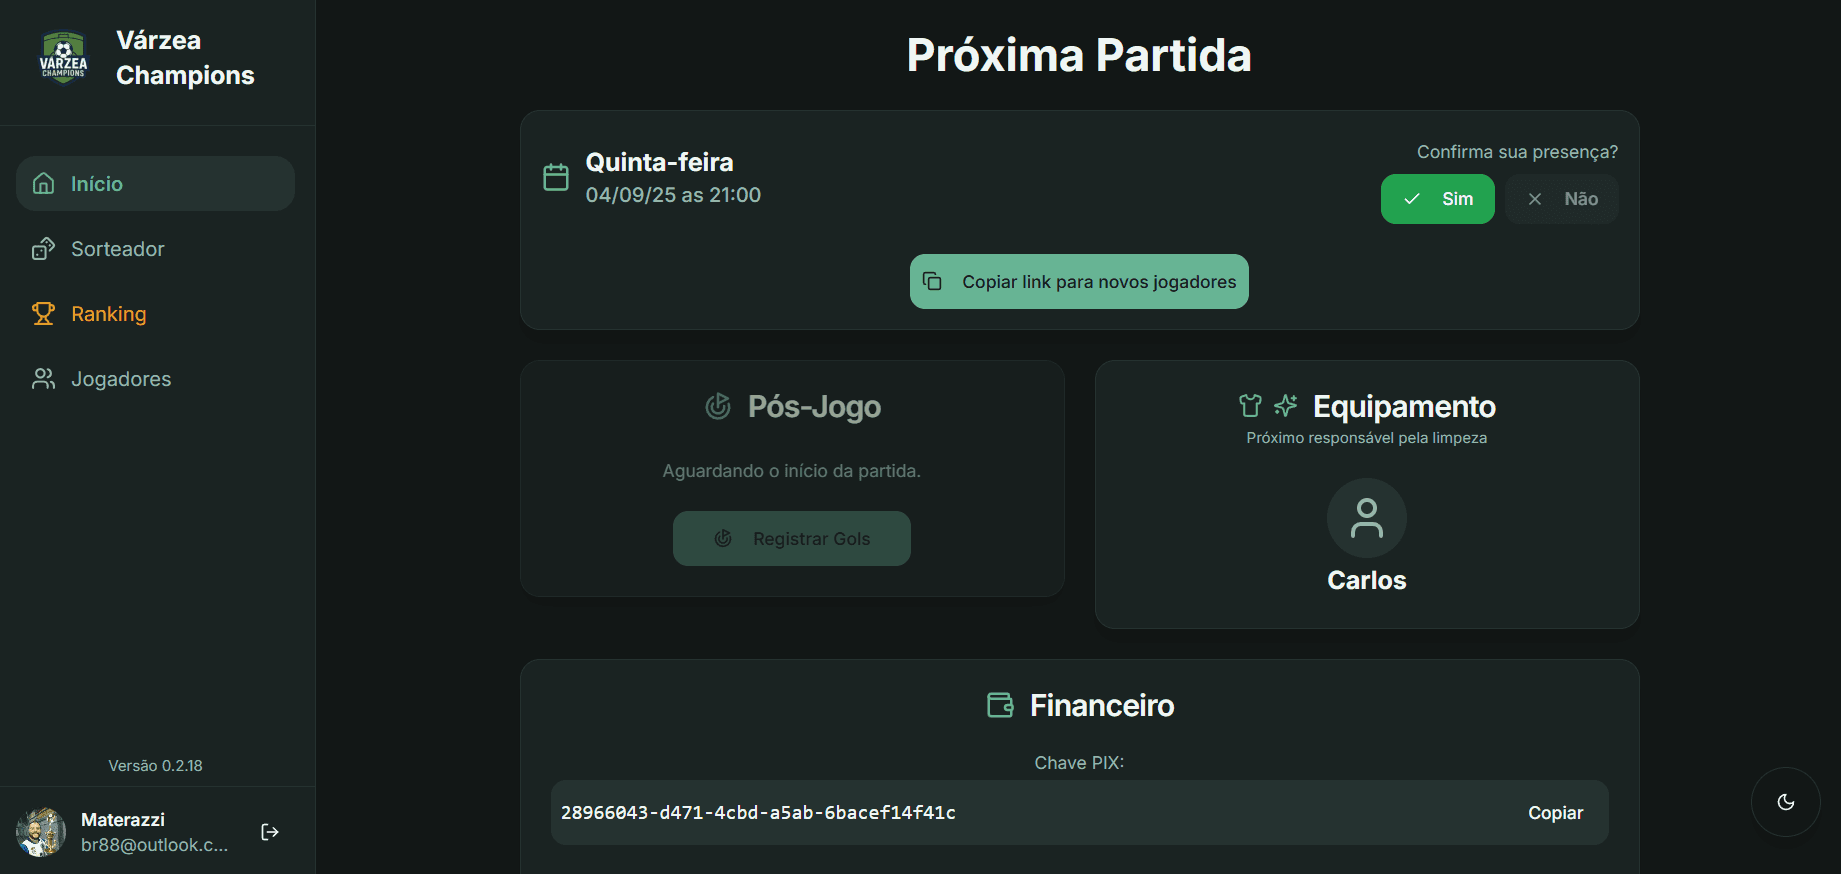The width and height of the screenshot is (1841, 874).
Task: Copy link para novos jogadores
Action: (x=1079, y=282)
